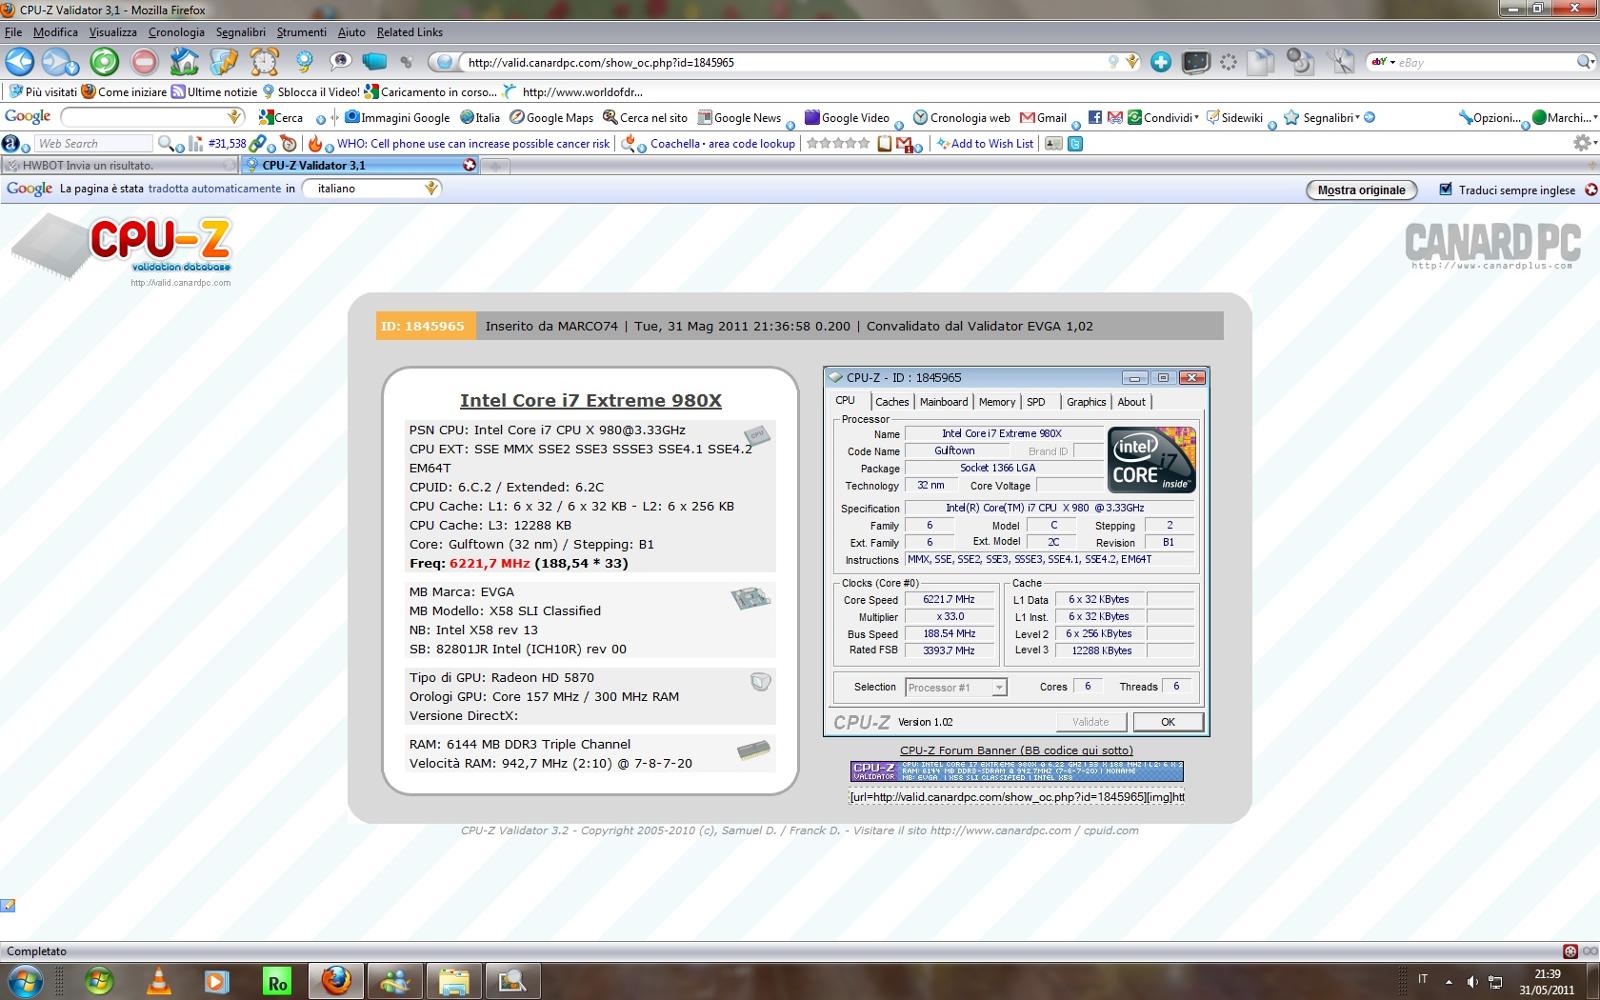The height and width of the screenshot is (1000, 1600).
Task: Click the Validate button in CPU-Z window
Action: click(1091, 722)
